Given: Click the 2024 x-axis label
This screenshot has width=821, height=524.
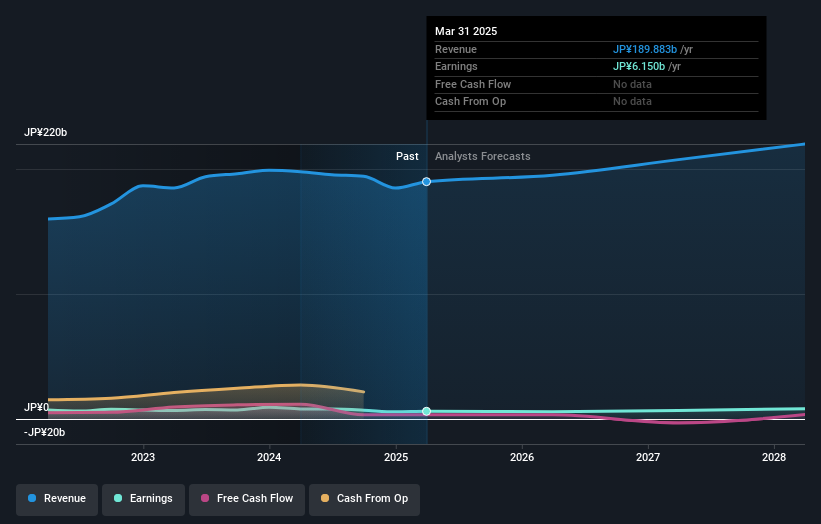Looking at the screenshot, I should pyautogui.click(x=269, y=458).
